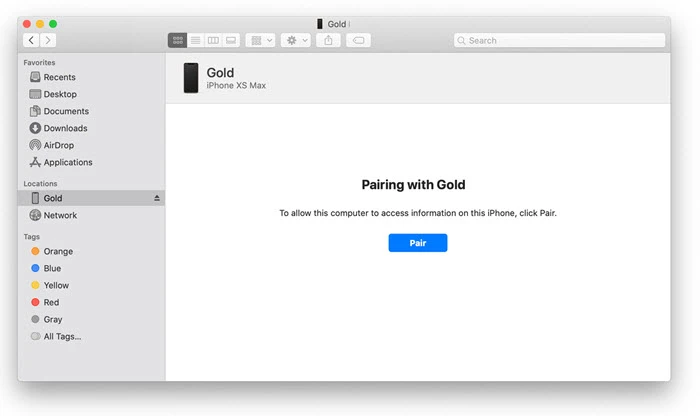
Task: Select Network under Locations
Action: tap(60, 215)
